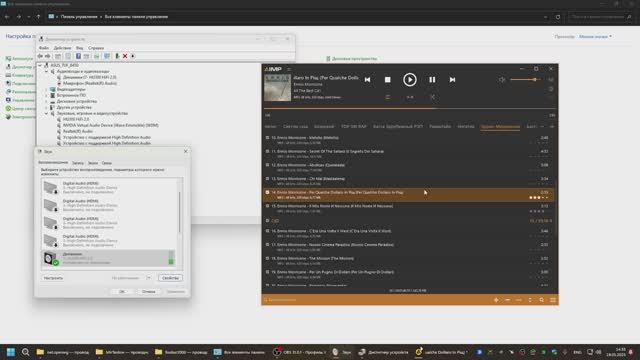
Task: Click Device Manager toolbar forward arrow
Action: tap(47, 56)
